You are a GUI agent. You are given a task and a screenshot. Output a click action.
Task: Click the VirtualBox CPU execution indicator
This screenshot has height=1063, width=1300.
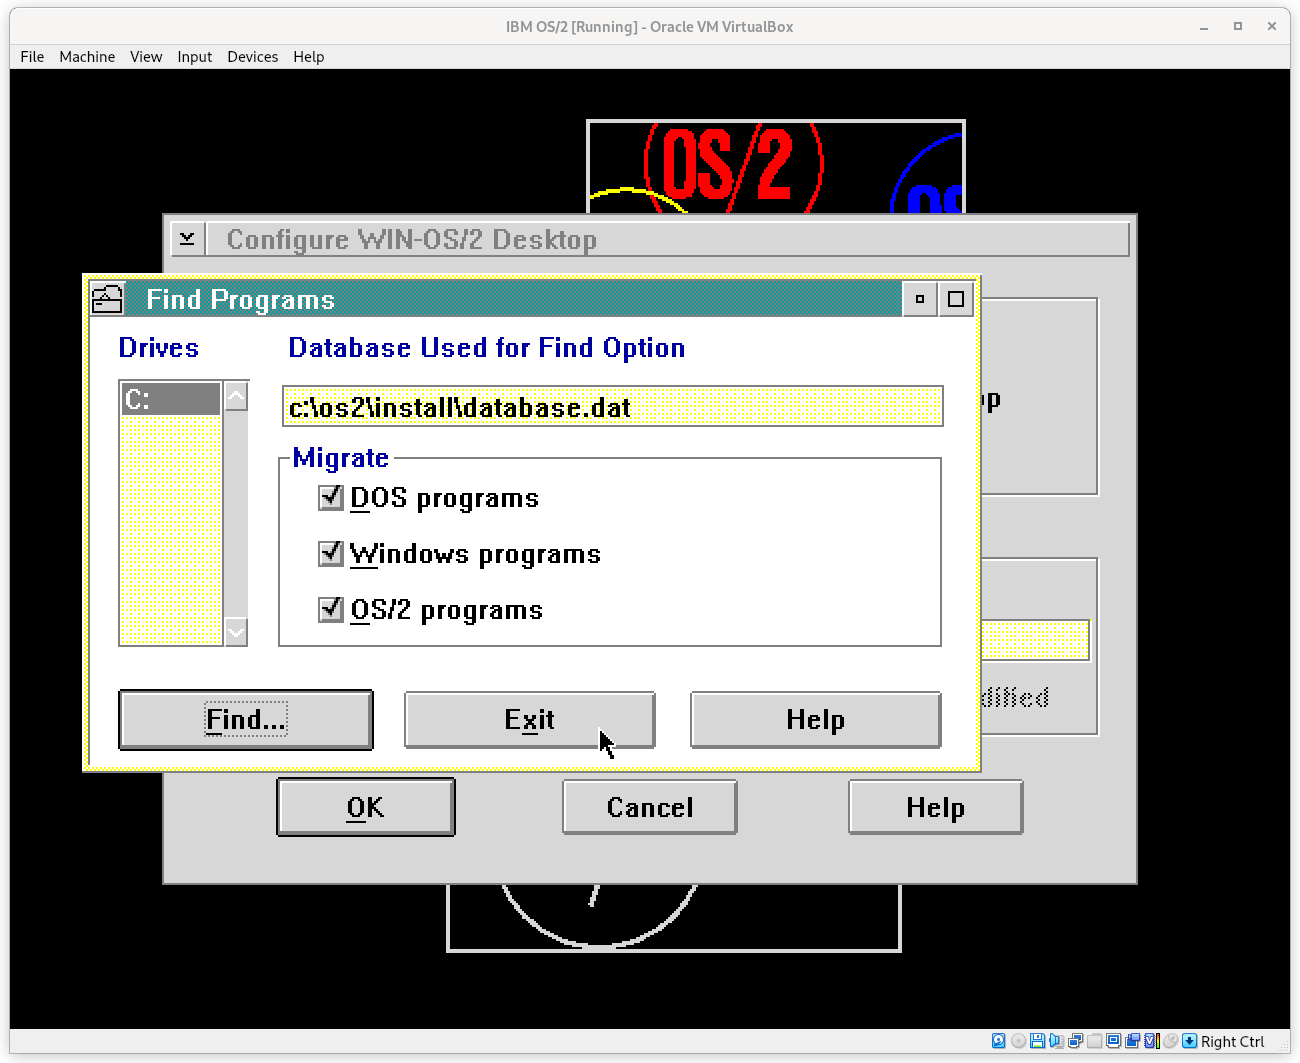pyautogui.click(x=1151, y=1041)
